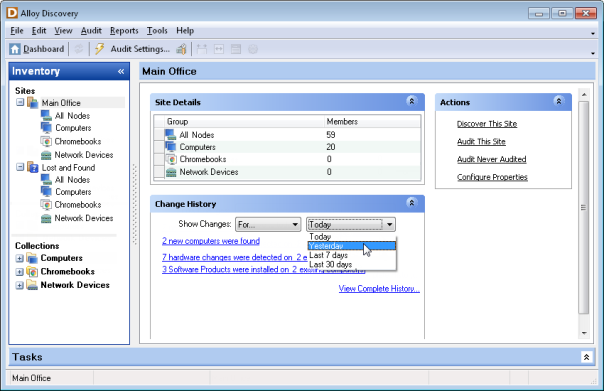Image resolution: width=604 pixels, height=391 pixels.
Task: Expand the Tasks panel
Action: click(x=586, y=357)
